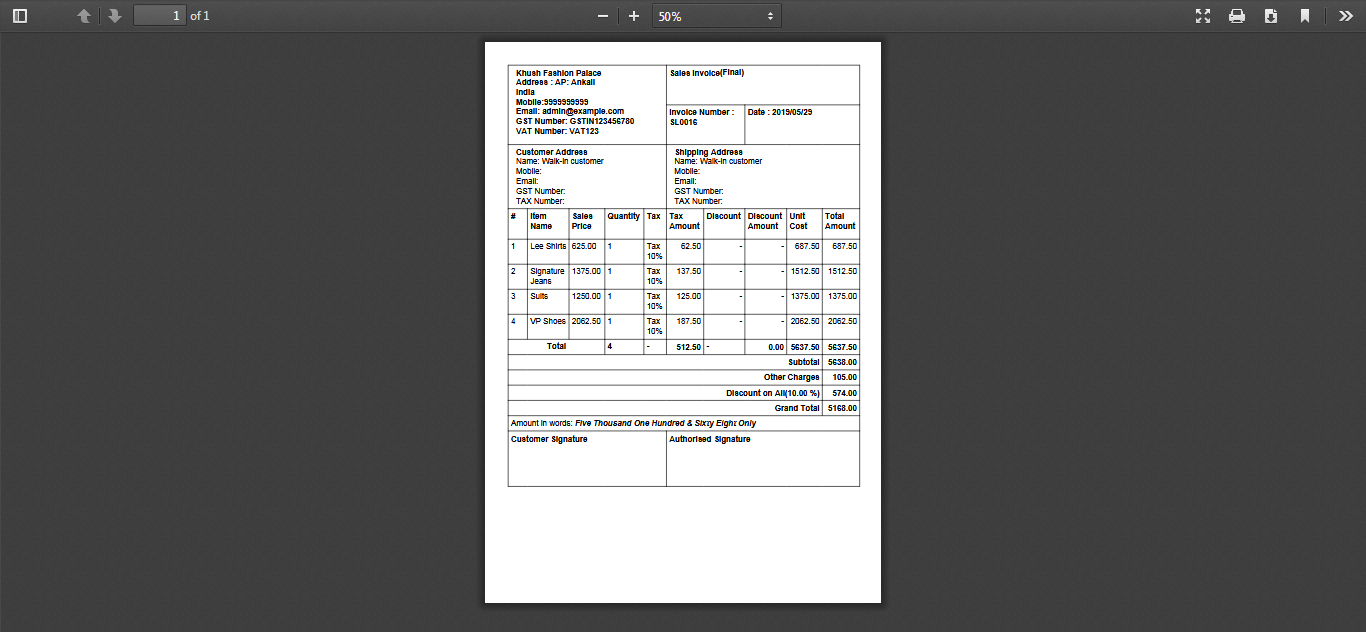Screen dimensions: 1366x632
Task: Click the Khush Fashion Palace company name
Action: [x=558, y=73]
